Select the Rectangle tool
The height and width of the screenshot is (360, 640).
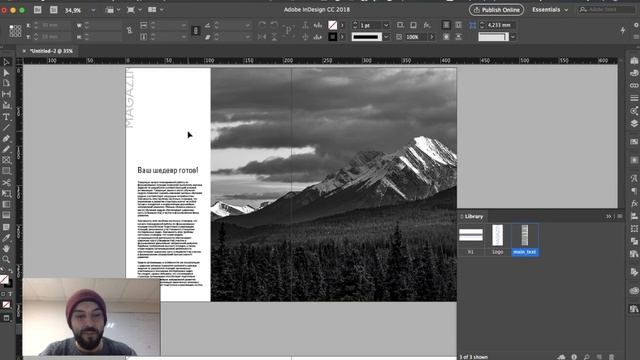6,171
